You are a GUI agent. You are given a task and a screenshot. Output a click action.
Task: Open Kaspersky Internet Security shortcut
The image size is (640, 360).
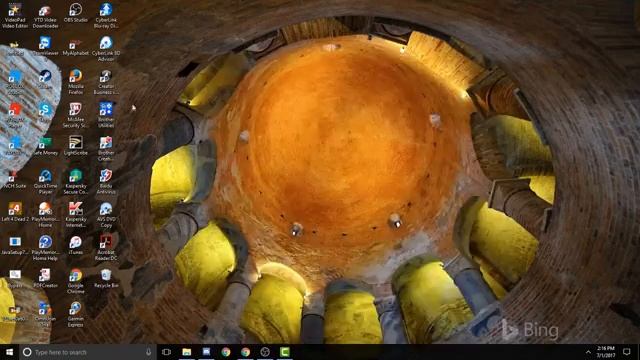76,215
